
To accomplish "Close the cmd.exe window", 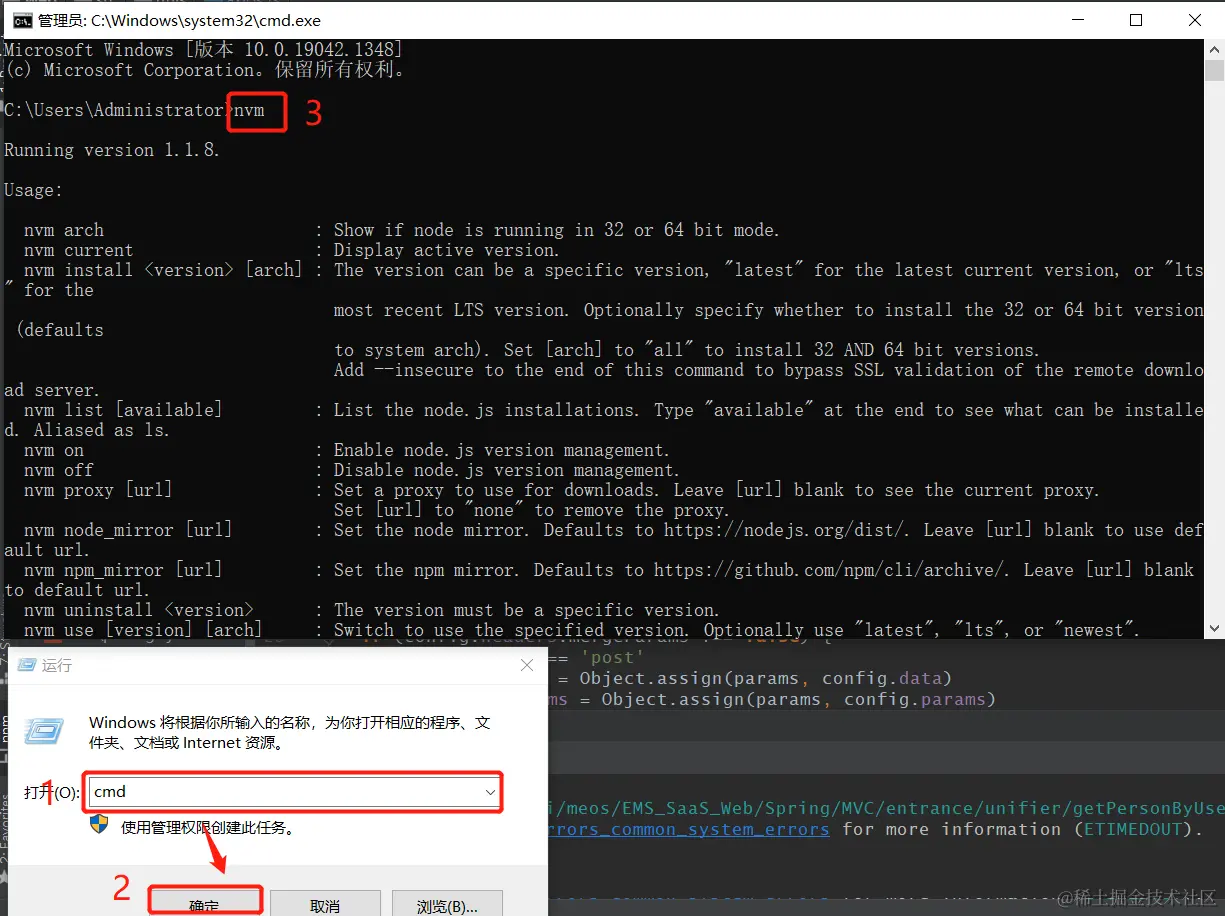I will (x=1195, y=20).
